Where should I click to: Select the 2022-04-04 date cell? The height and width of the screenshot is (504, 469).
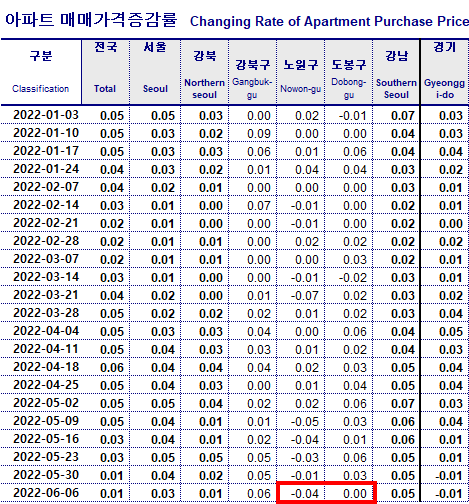46,331
